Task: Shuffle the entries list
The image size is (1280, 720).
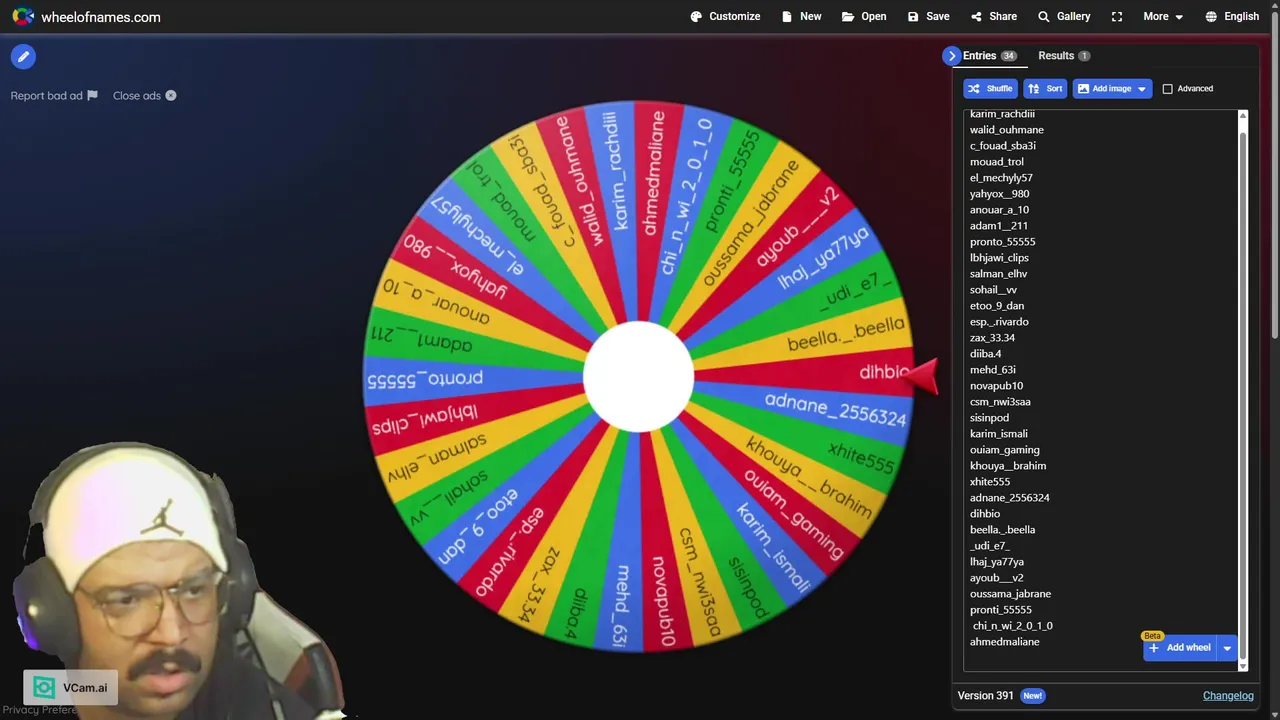Action: click(x=990, y=88)
